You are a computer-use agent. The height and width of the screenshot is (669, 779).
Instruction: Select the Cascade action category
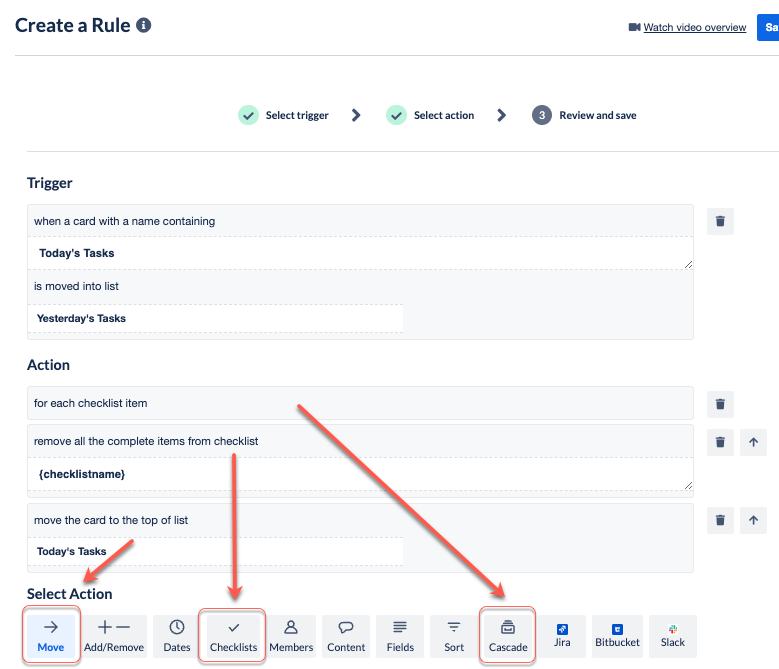point(508,636)
